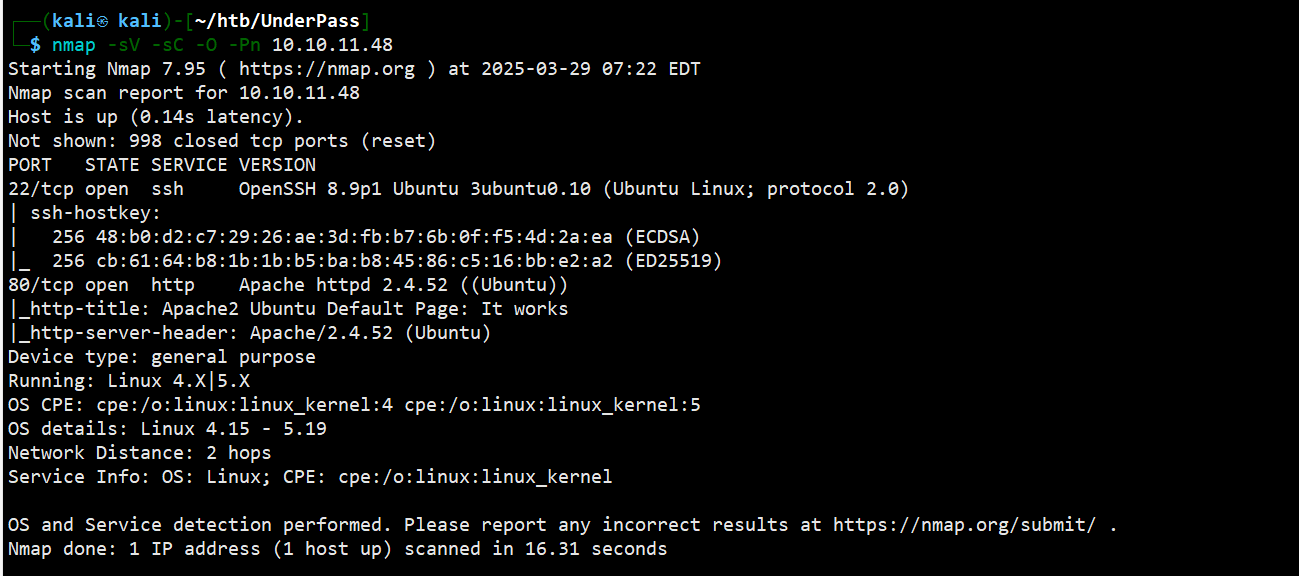This screenshot has width=1299, height=576.
Task: Click the nmap command word in the prompt
Action: coord(74,45)
